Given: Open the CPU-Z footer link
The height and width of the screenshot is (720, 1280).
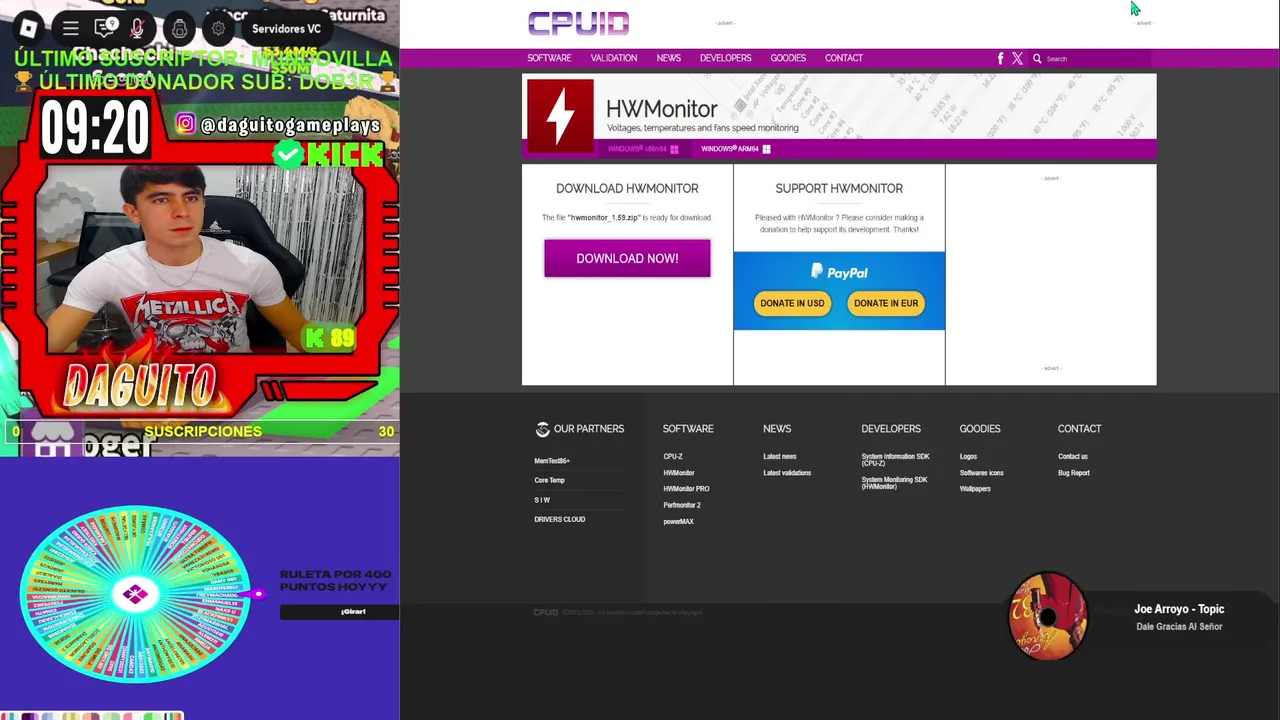Looking at the screenshot, I should click(x=673, y=457).
